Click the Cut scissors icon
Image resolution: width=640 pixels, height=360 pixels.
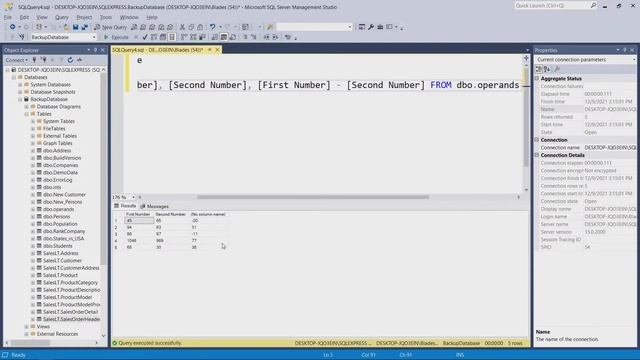(182, 27)
